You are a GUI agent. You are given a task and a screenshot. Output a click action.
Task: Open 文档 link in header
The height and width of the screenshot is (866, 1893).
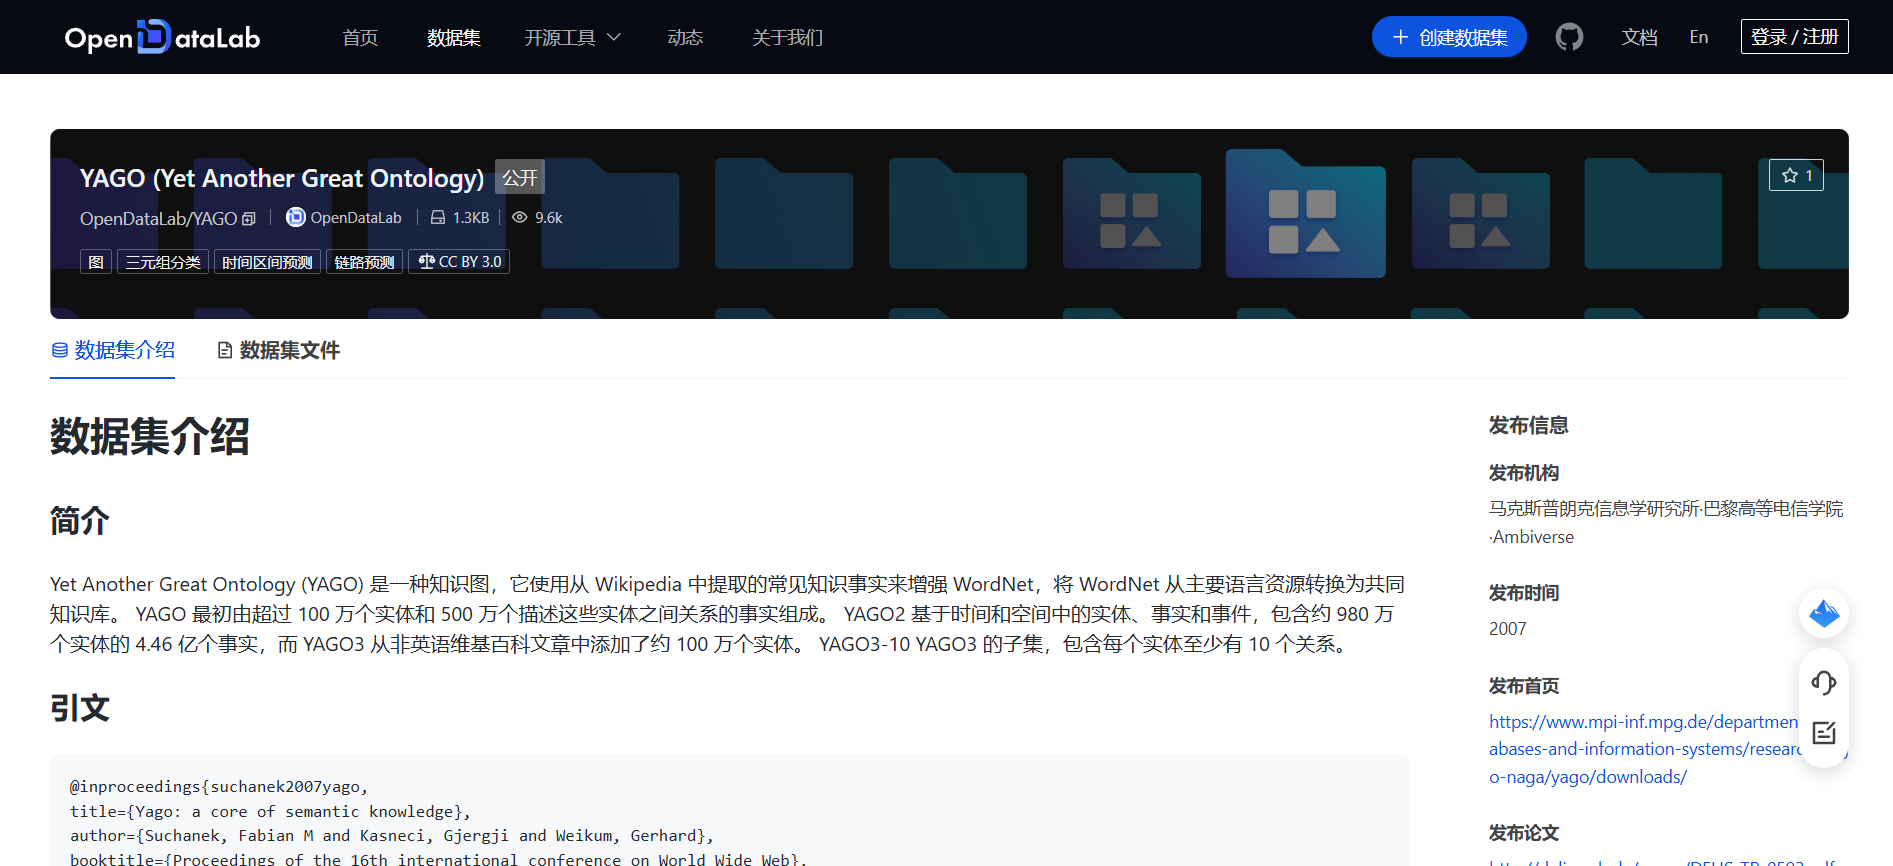(x=1639, y=37)
